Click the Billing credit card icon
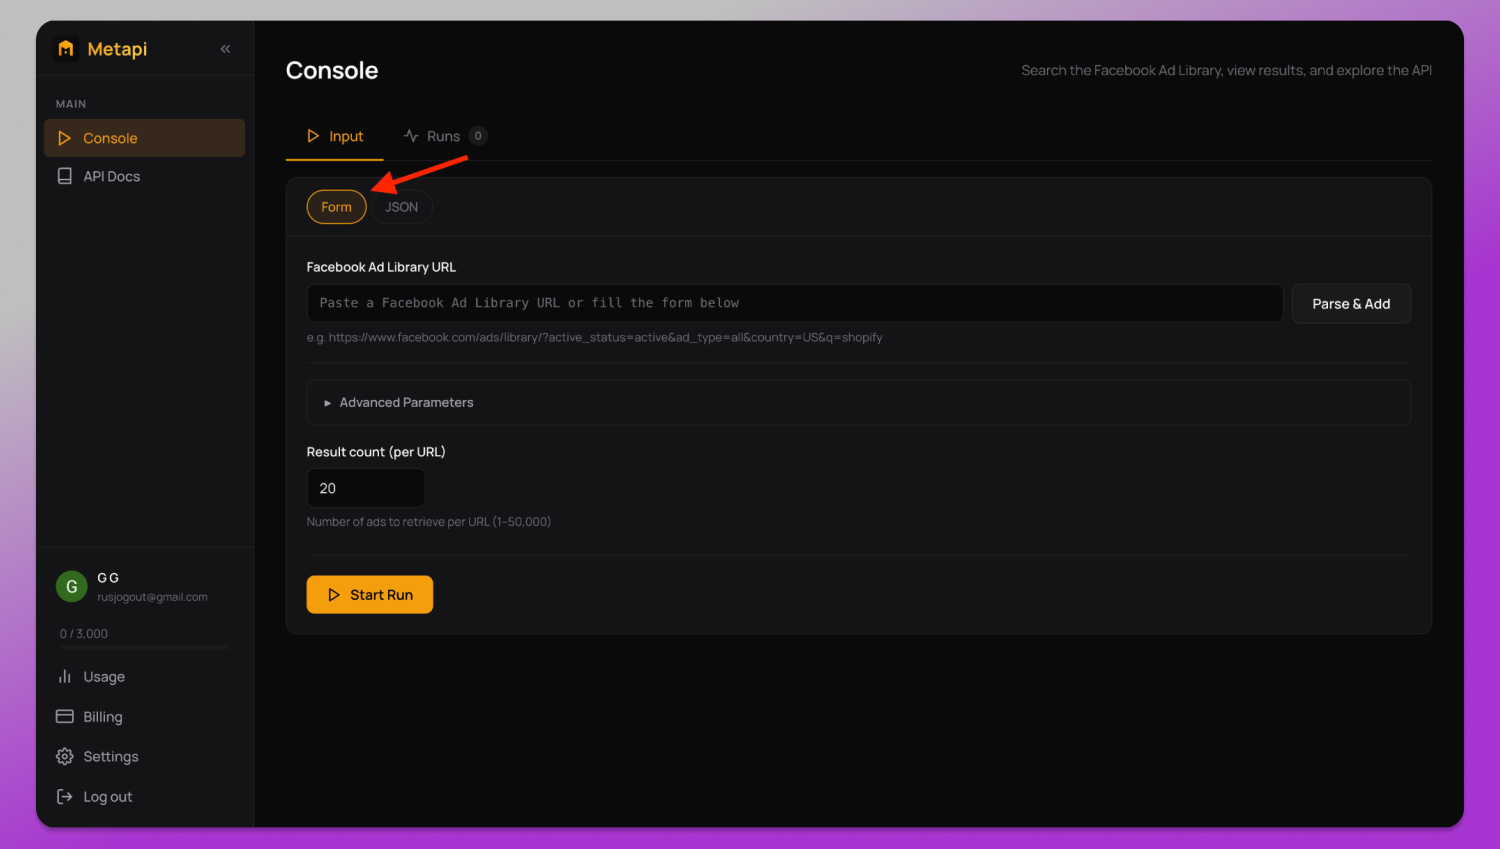Screen dimensions: 1500x849 click(x=65, y=716)
